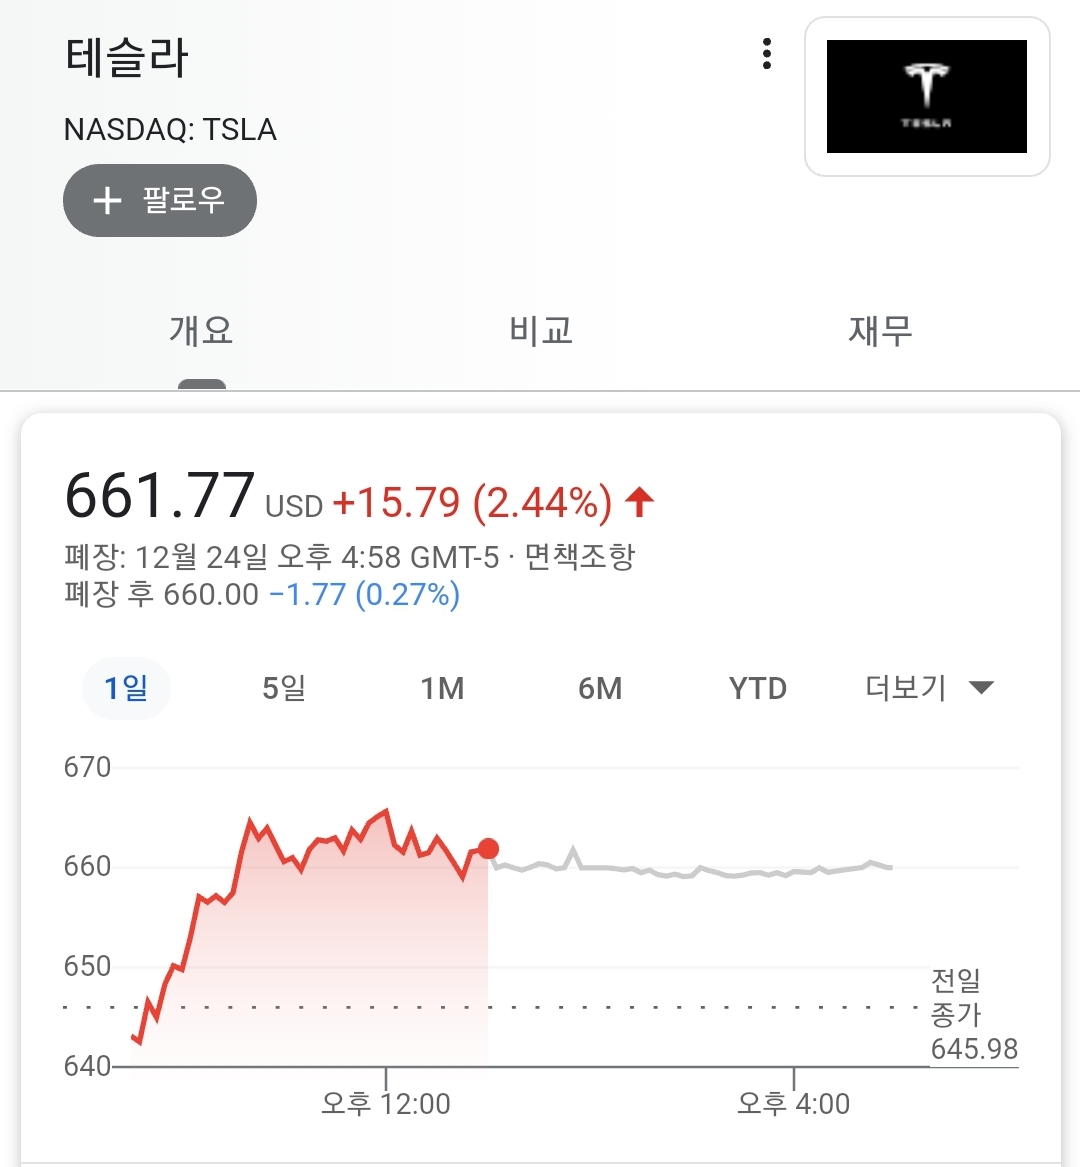Click the dropdown arrow beside 더보기
The width and height of the screenshot is (1080, 1167).
pos(981,688)
